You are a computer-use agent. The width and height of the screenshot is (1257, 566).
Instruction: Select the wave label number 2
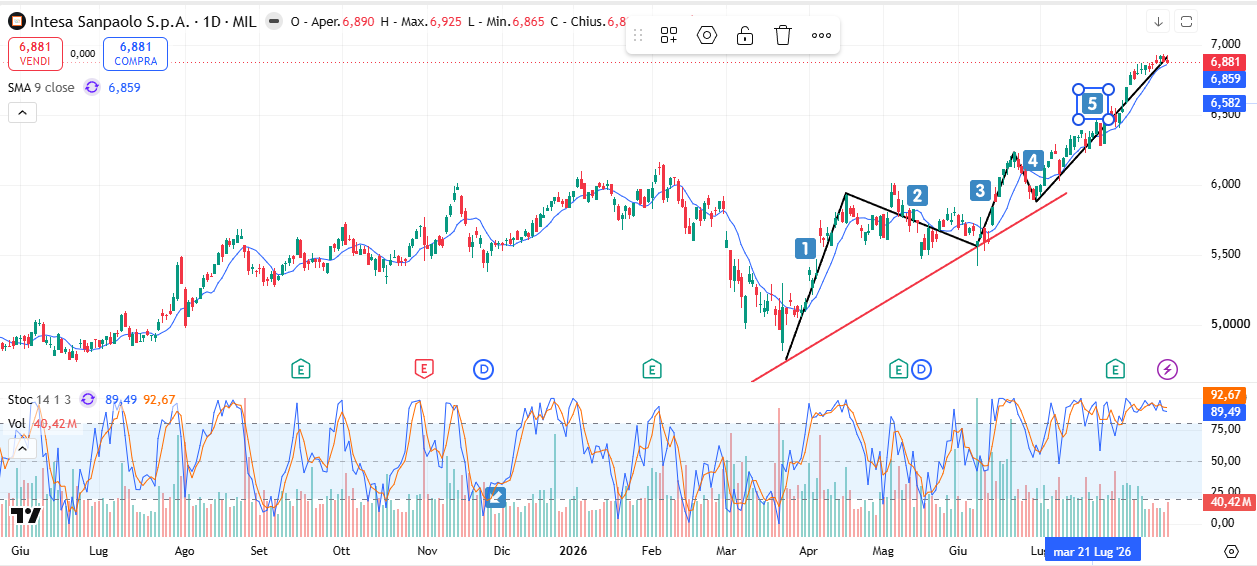click(917, 196)
